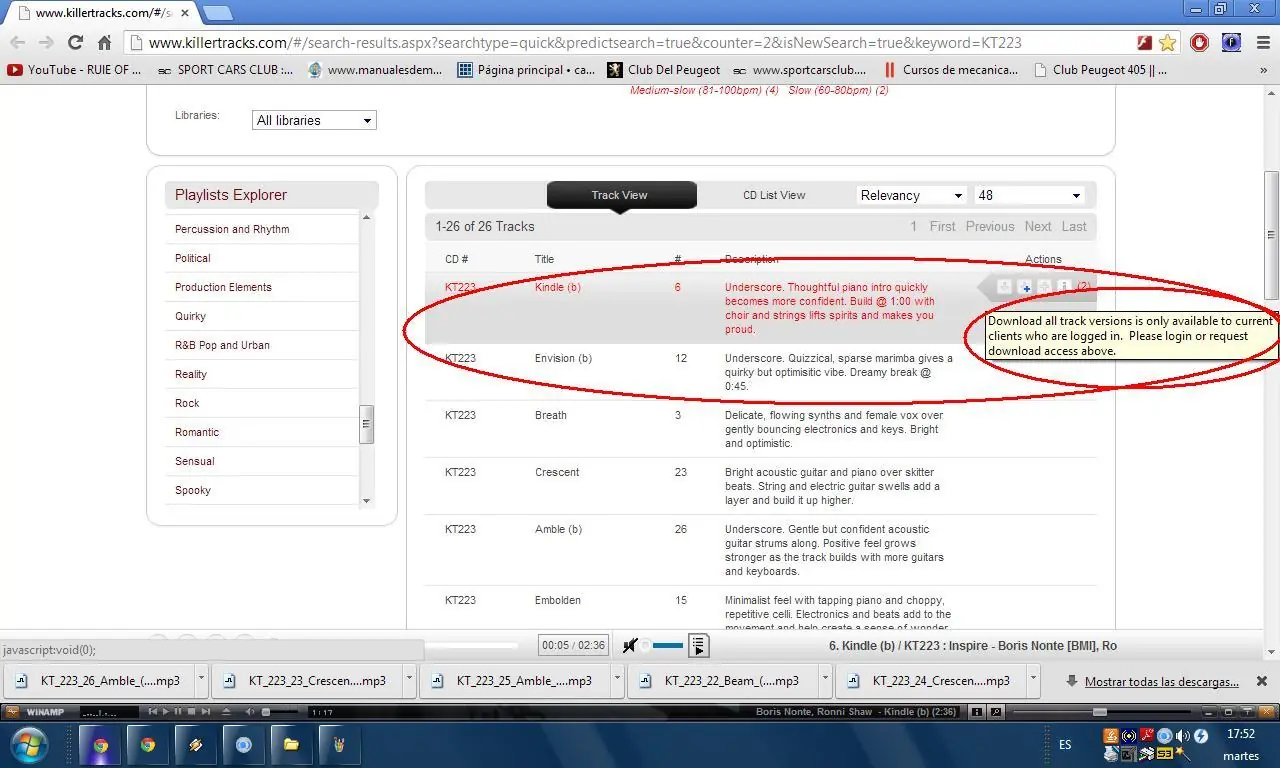Click the track info icon for Kindle (b)

pos(1063,287)
